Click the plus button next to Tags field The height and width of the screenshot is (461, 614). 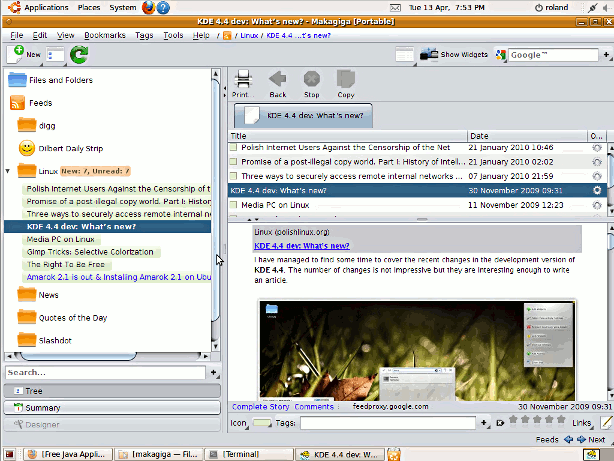(x=485, y=423)
